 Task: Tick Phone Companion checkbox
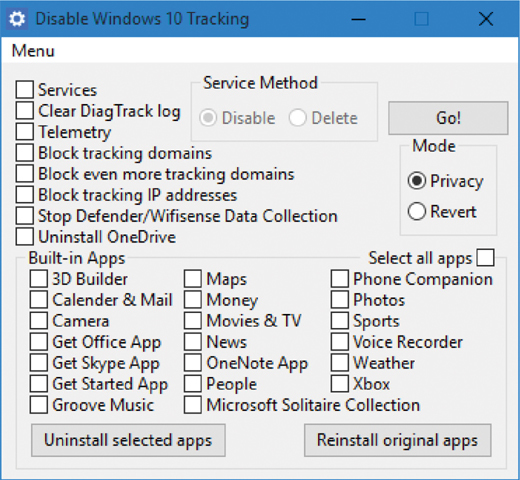(x=340, y=278)
